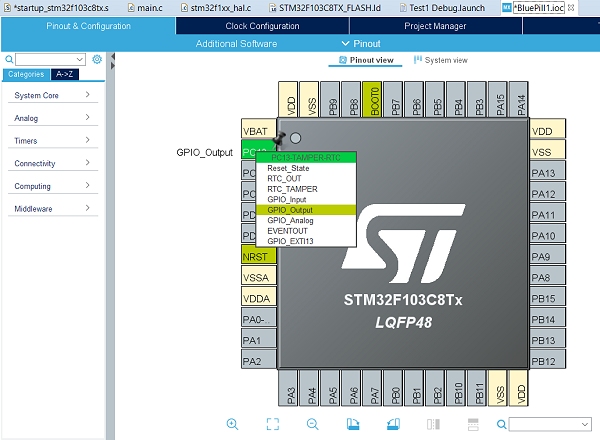
Task: Open the categories settings gear
Action: point(97,60)
